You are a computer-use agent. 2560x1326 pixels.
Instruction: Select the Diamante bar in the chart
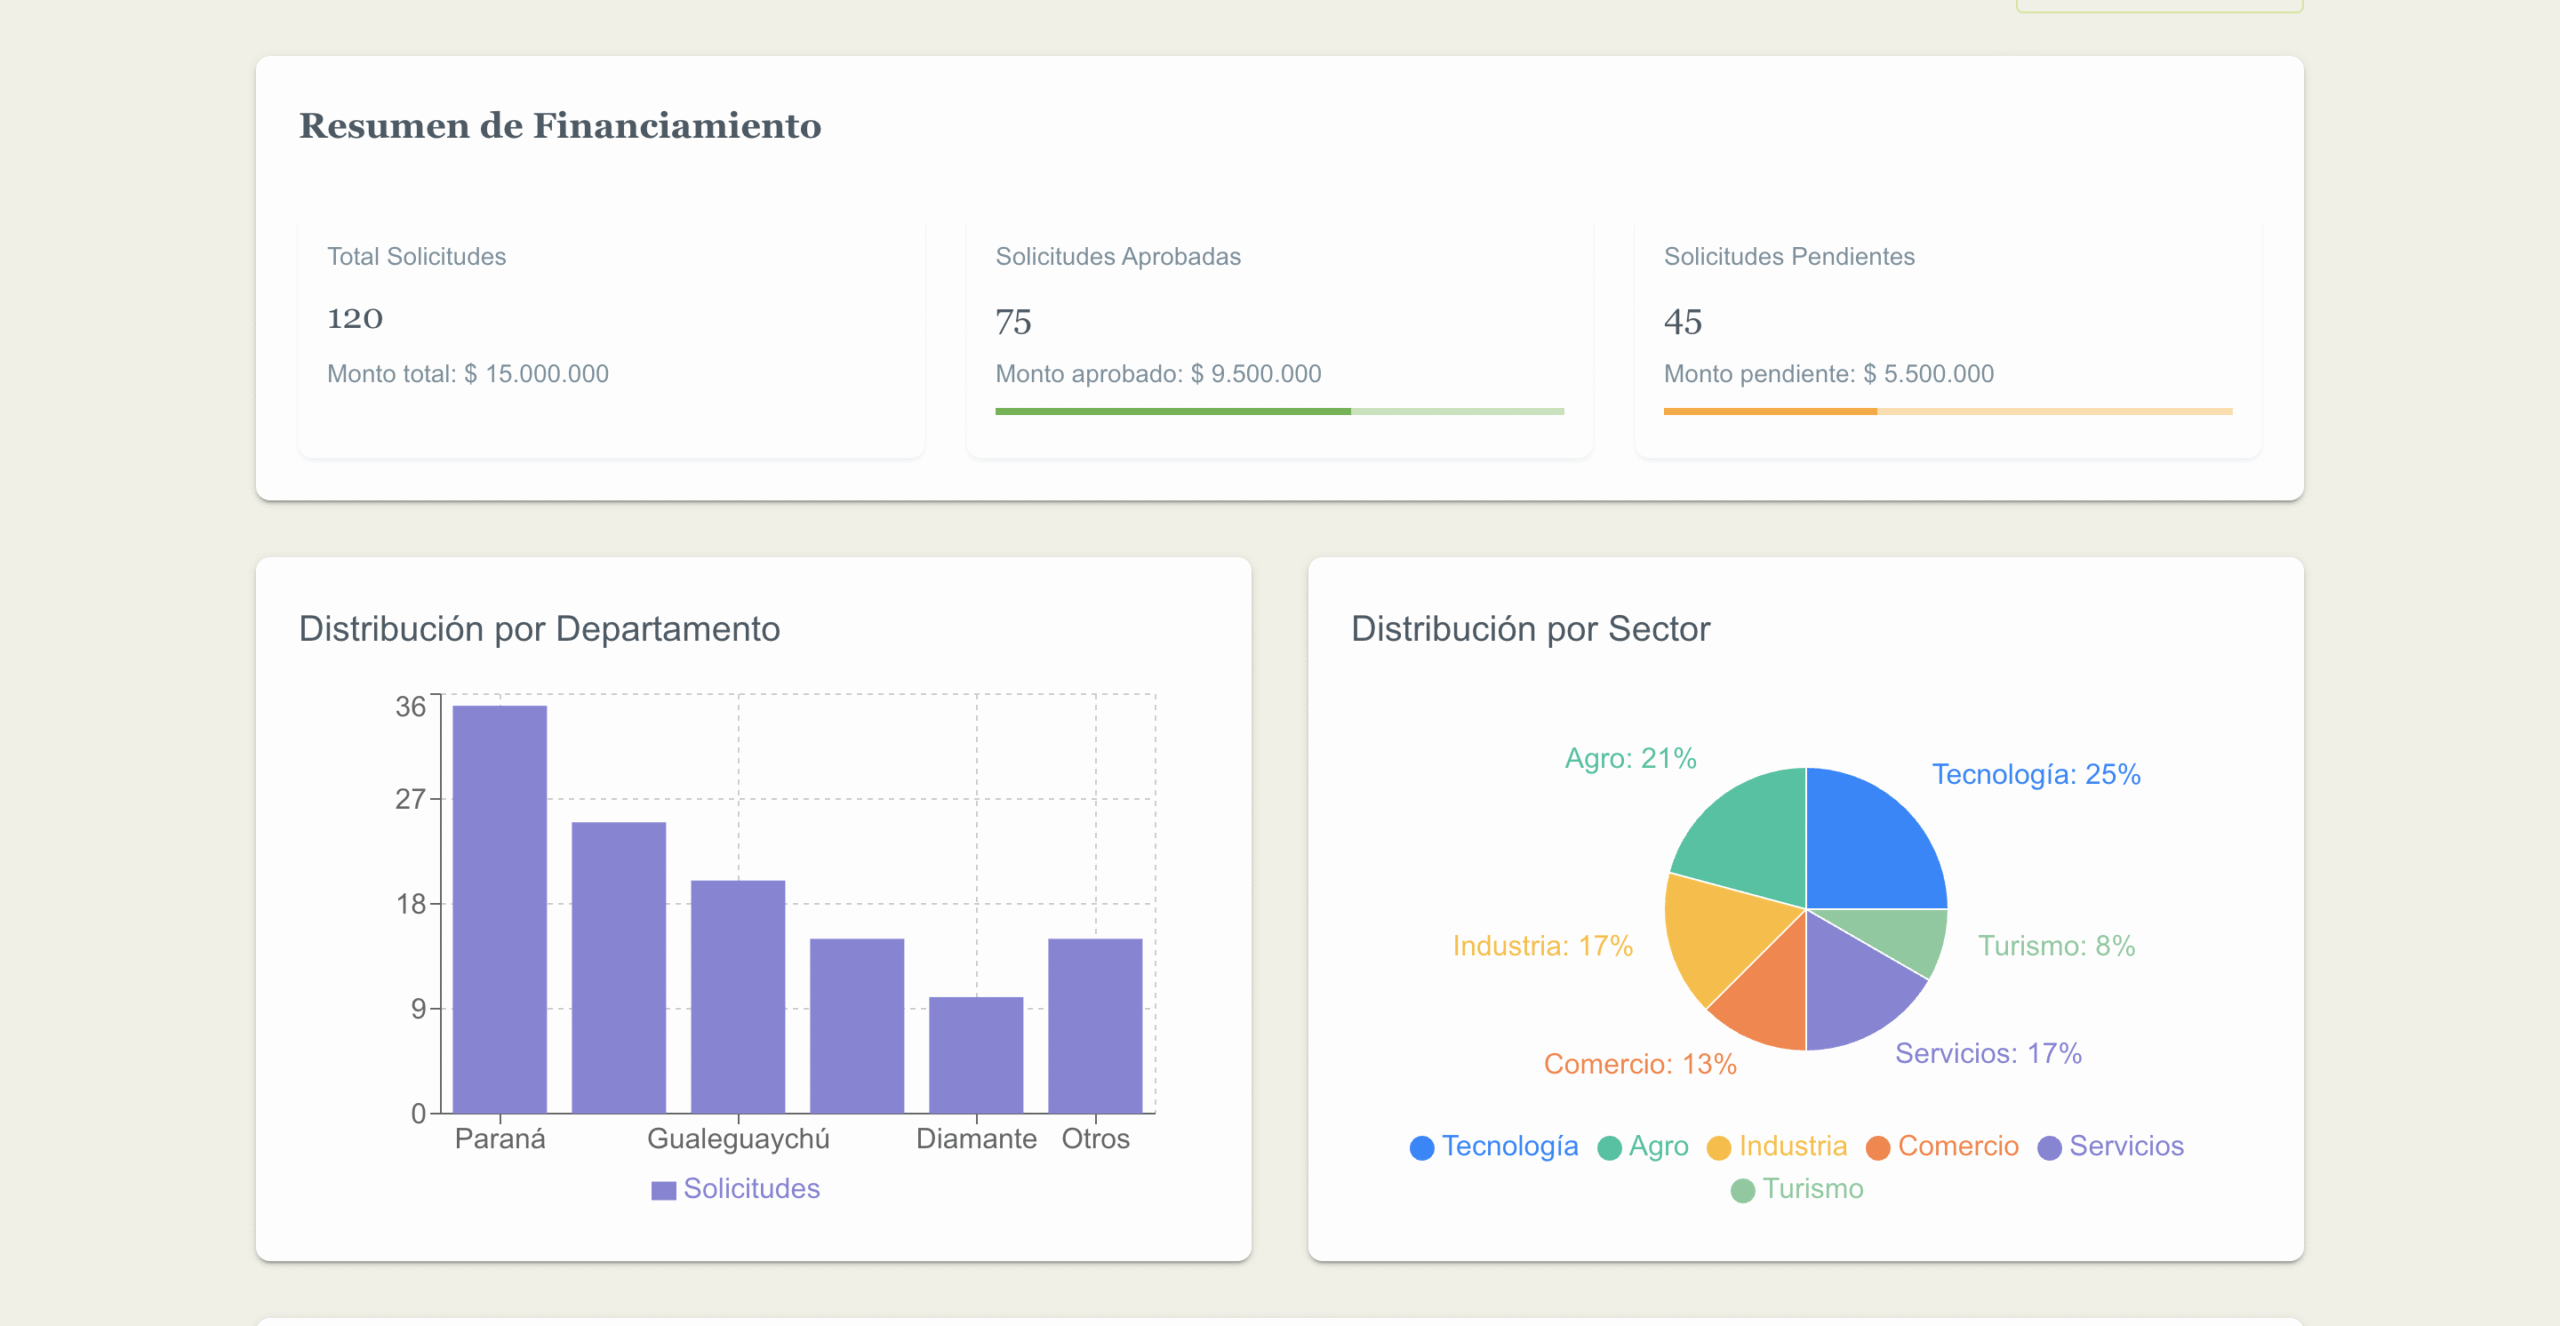click(976, 1055)
